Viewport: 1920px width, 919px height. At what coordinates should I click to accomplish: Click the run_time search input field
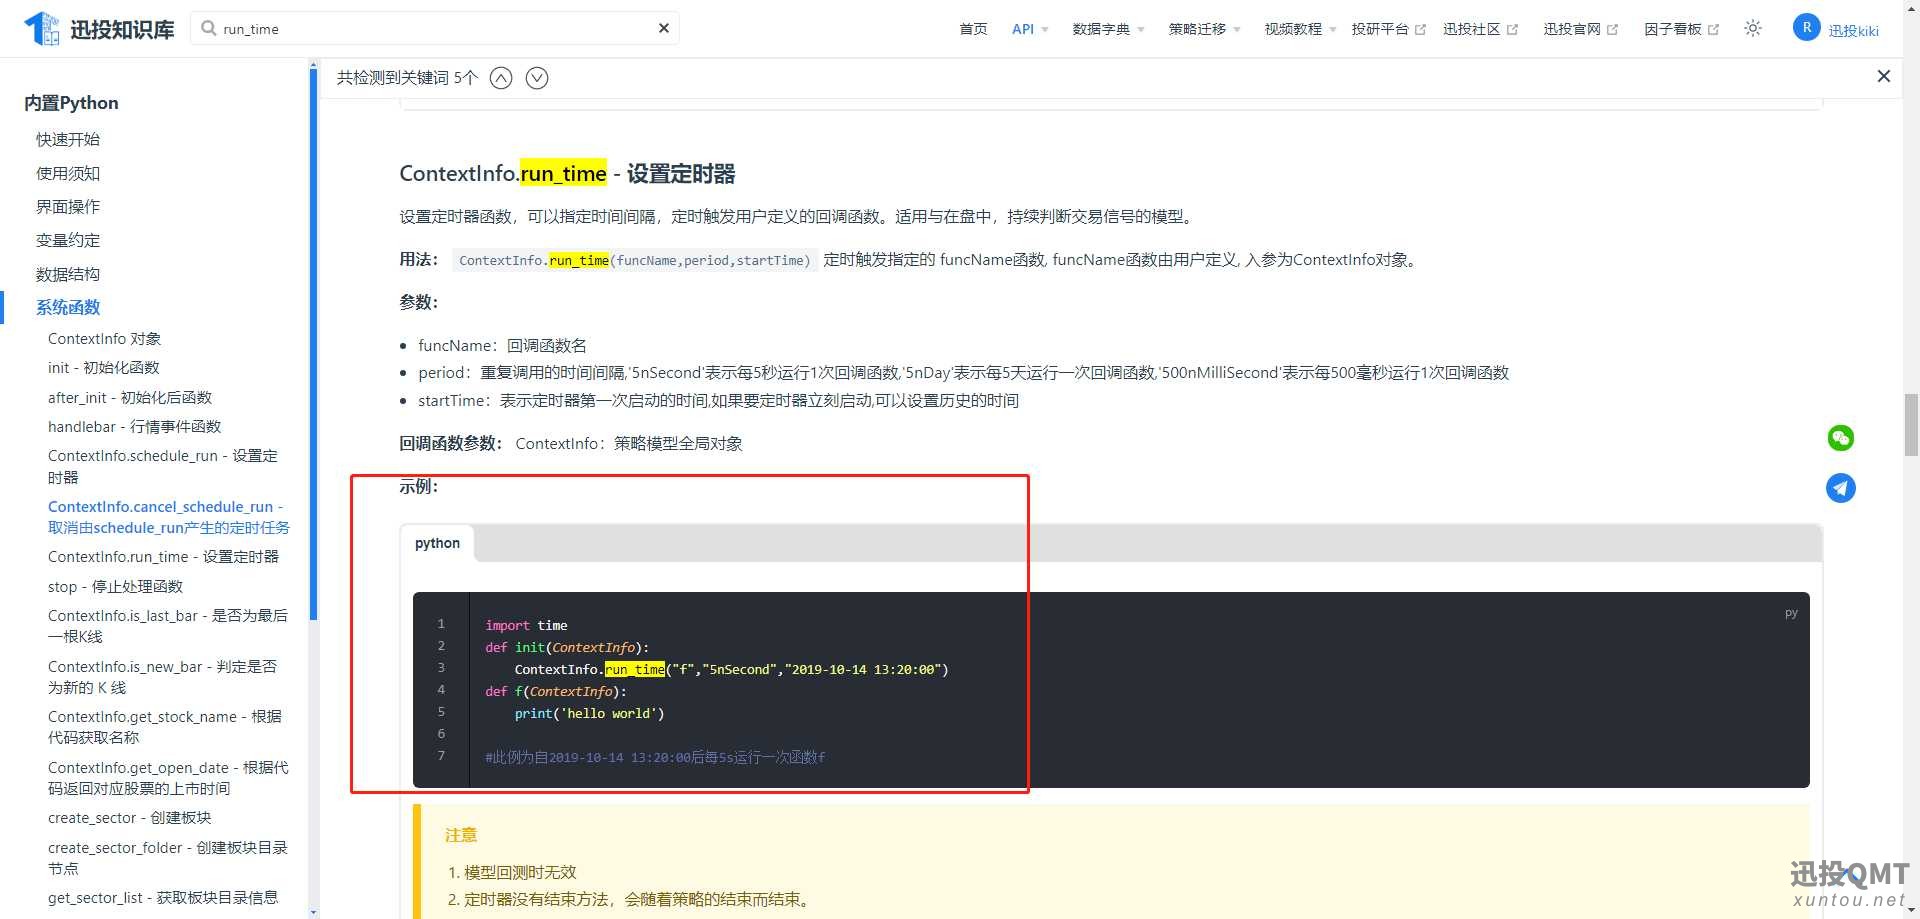pos(436,28)
